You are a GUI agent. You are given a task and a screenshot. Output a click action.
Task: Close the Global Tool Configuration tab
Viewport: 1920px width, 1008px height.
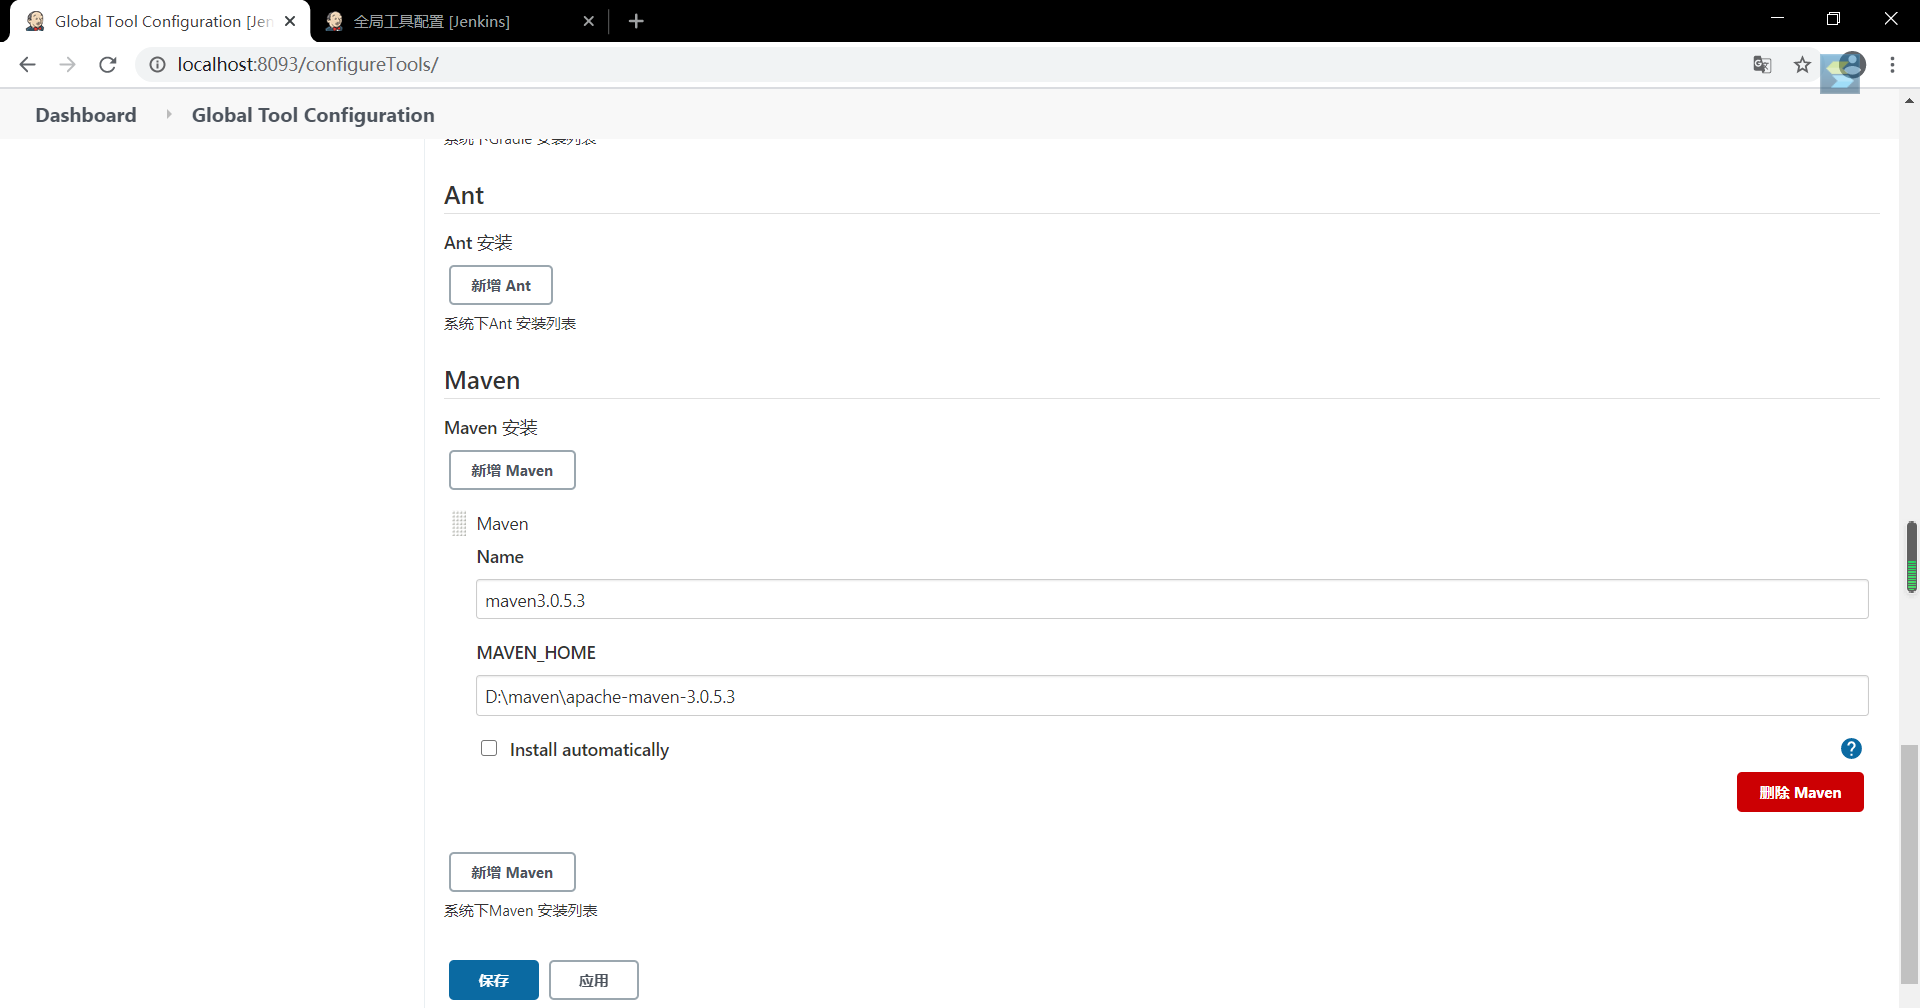tap(290, 21)
